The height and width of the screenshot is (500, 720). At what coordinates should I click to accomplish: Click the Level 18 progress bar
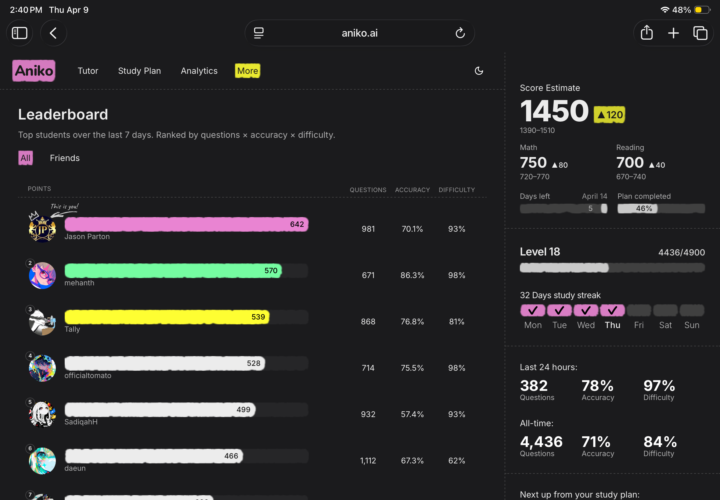[612, 268]
